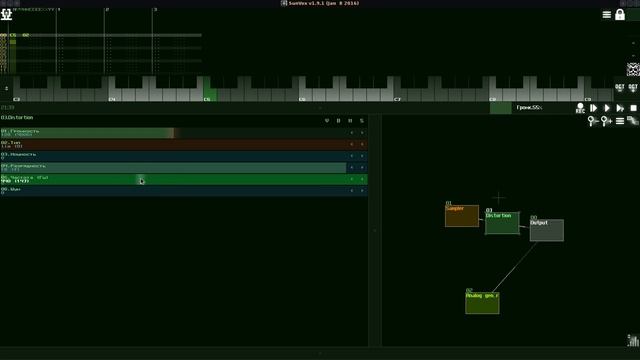Open the pattern editor hamburger menu

[607, 15]
